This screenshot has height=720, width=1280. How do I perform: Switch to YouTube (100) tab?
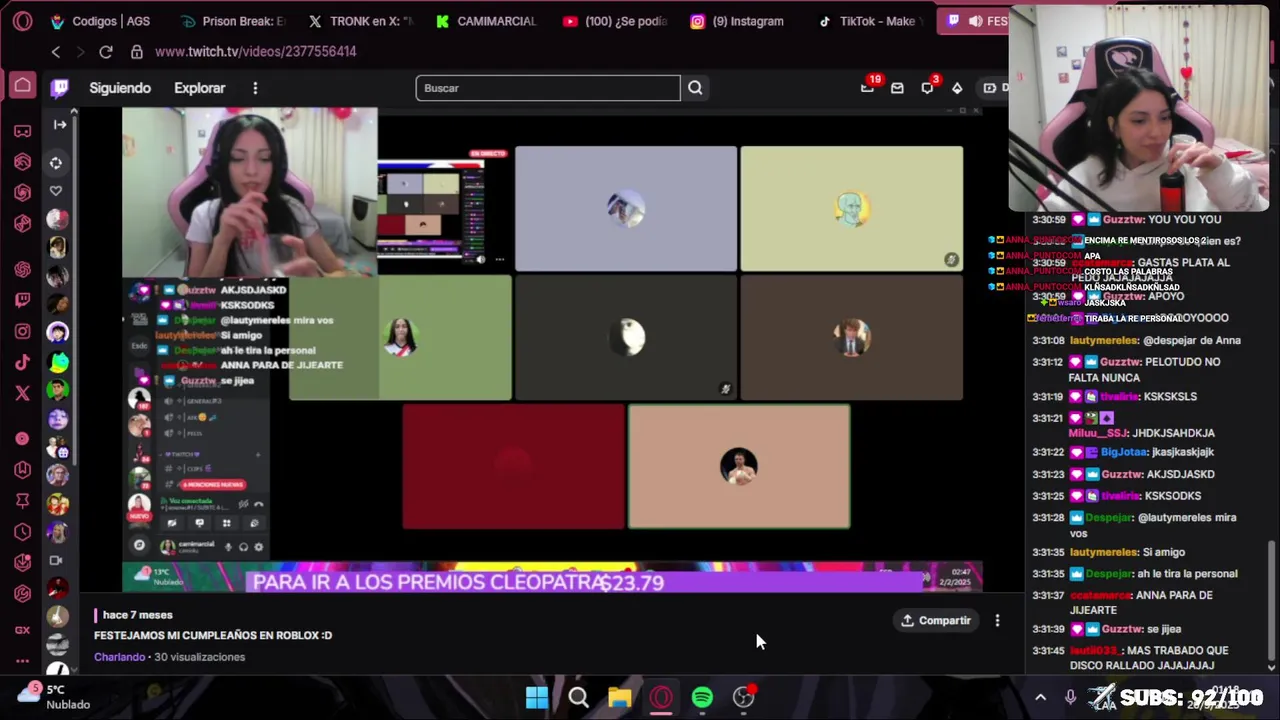point(617,21)
